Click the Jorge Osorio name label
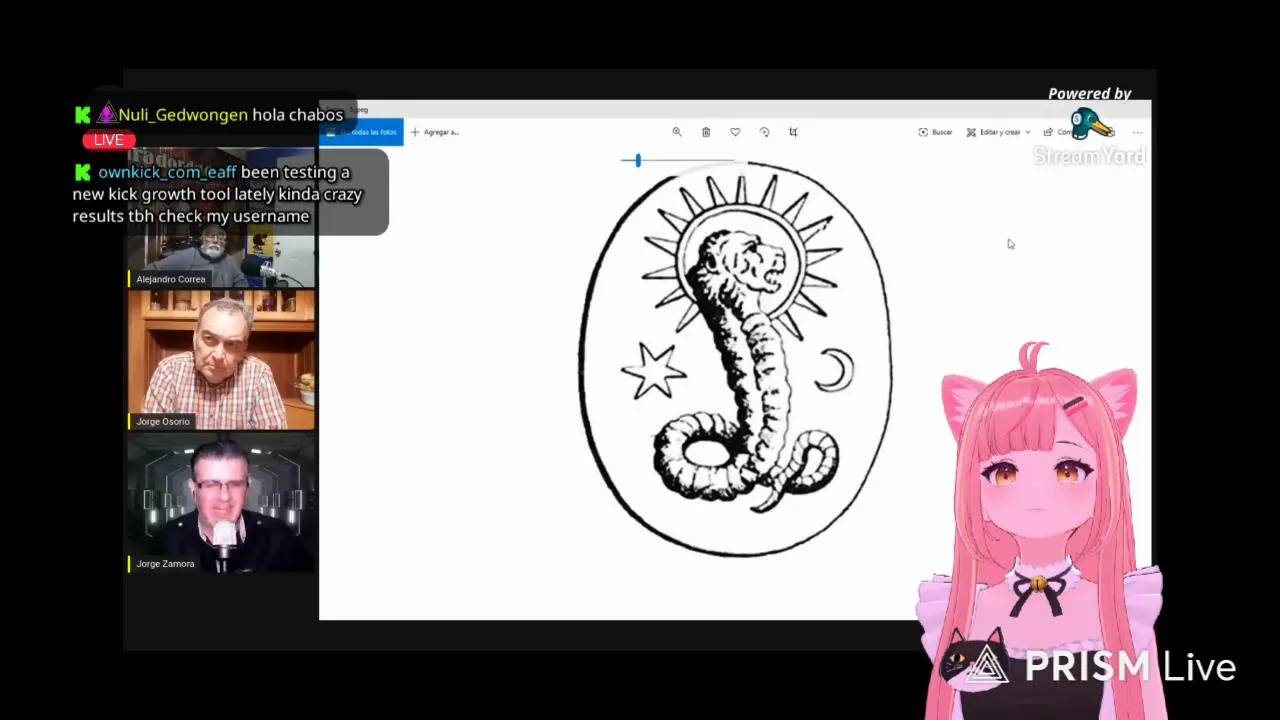 pyautogui.click(x=163, y=422)
